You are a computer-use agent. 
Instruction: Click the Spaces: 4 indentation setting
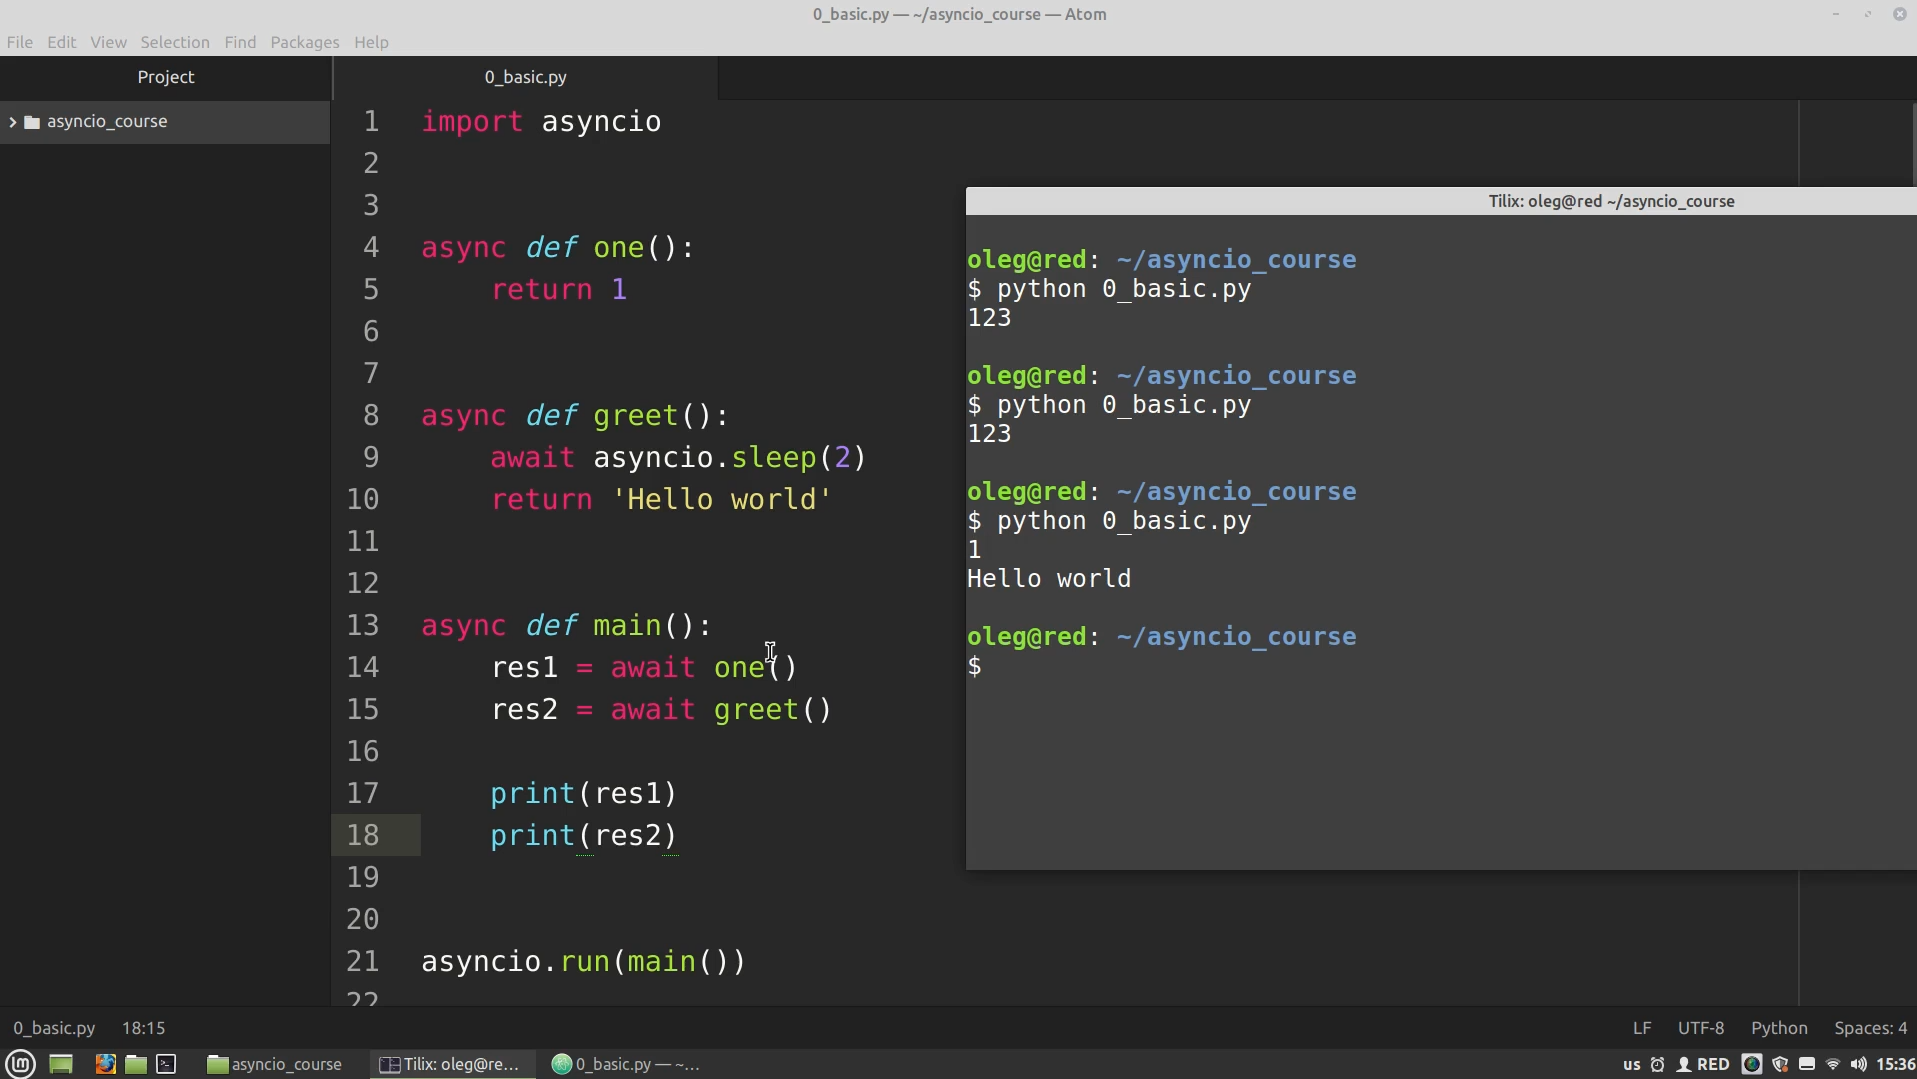(x=1869, y=1028)
